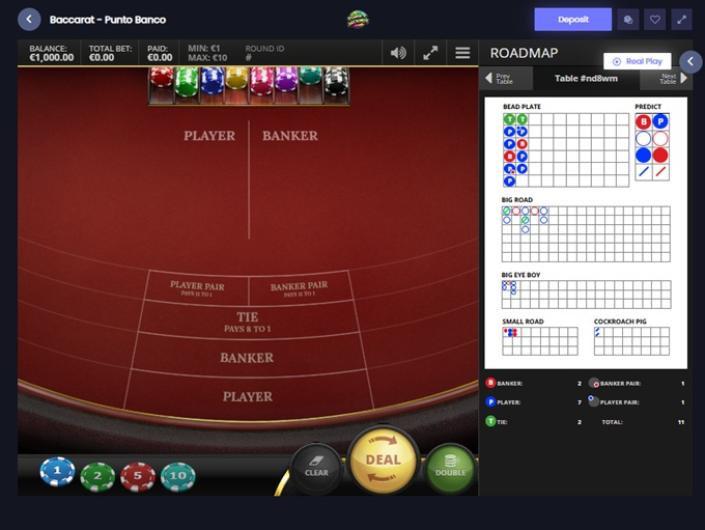
Task: Click the Deposit button
Action: point(573,19)
